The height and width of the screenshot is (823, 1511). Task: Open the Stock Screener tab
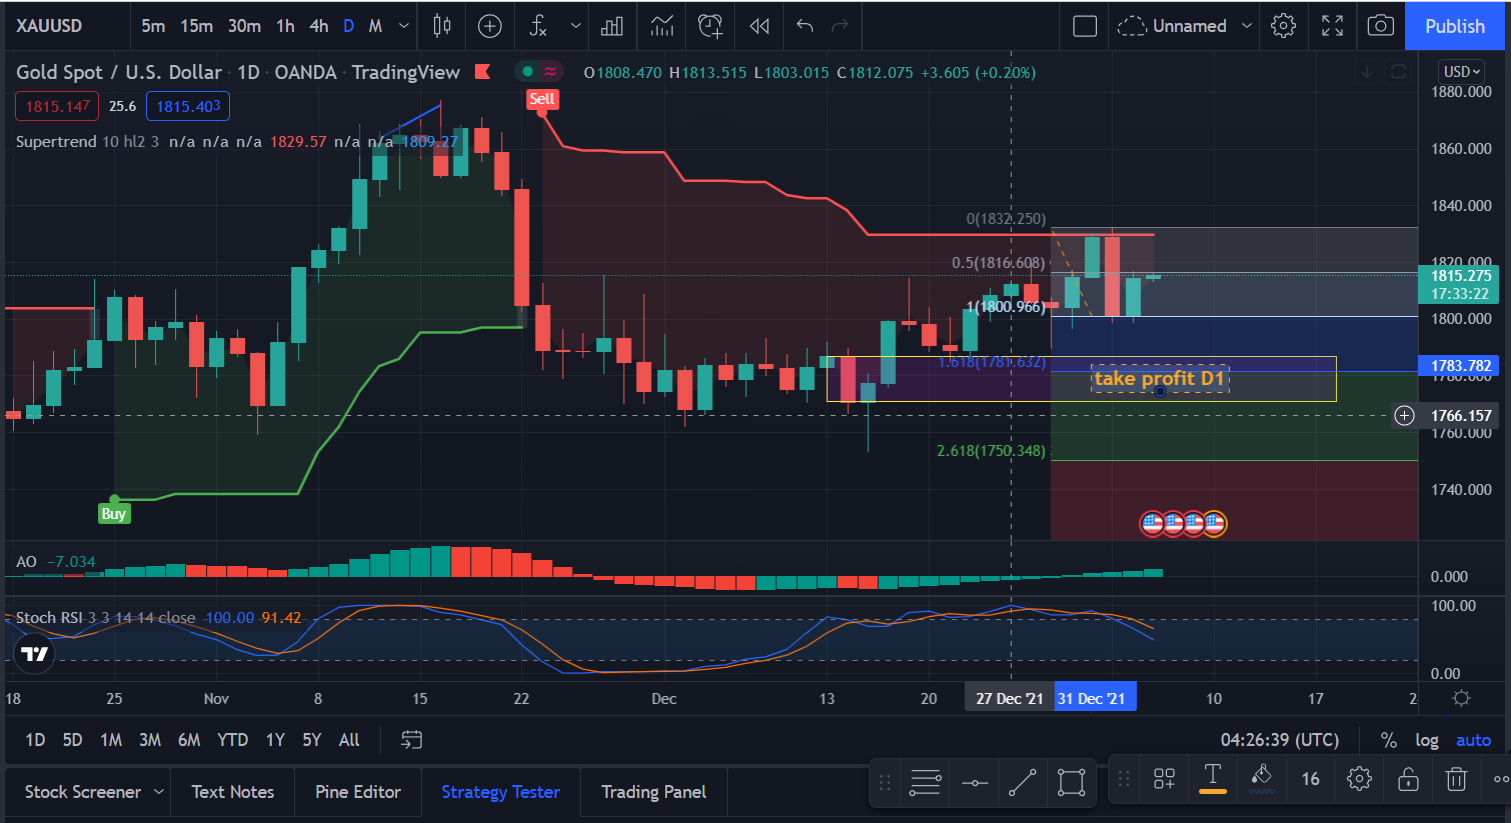(x=83, y=792)
